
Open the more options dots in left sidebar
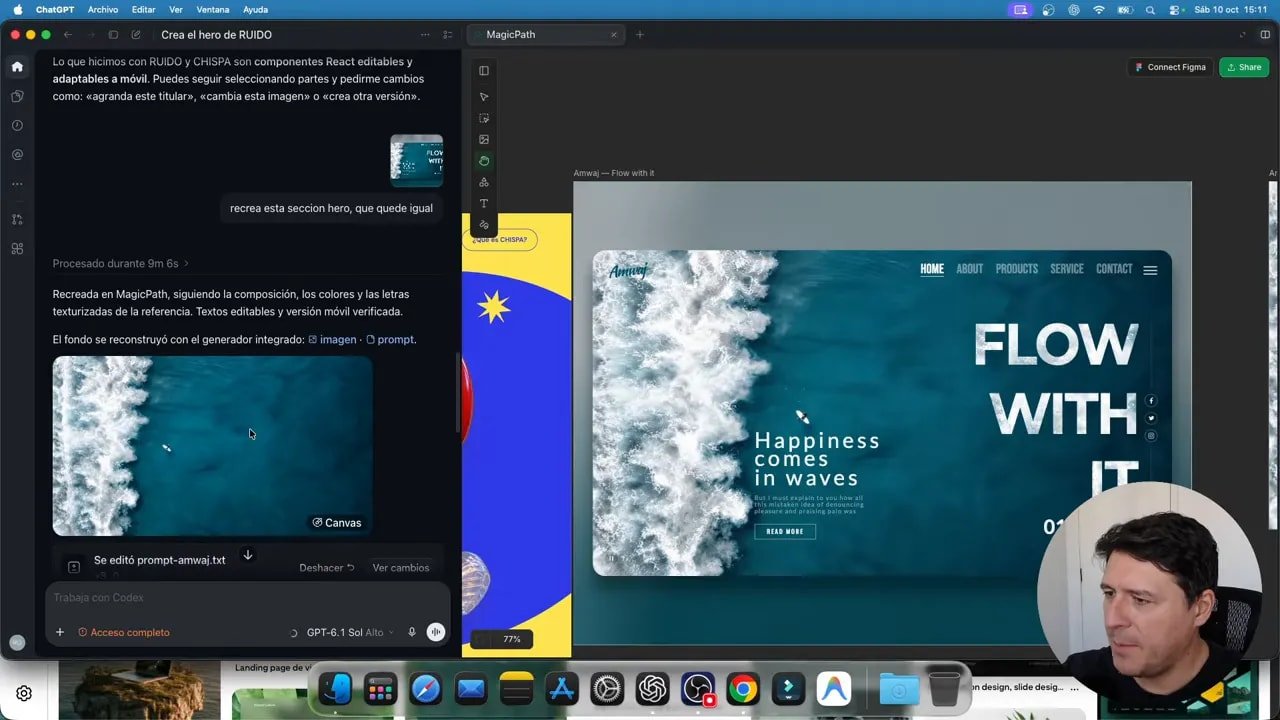[x=17, y=184]
